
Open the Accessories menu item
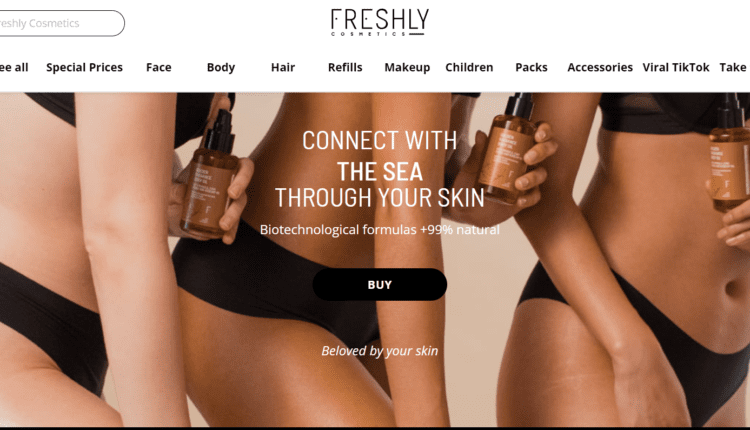pyautogui.click(x=600, y=67)
